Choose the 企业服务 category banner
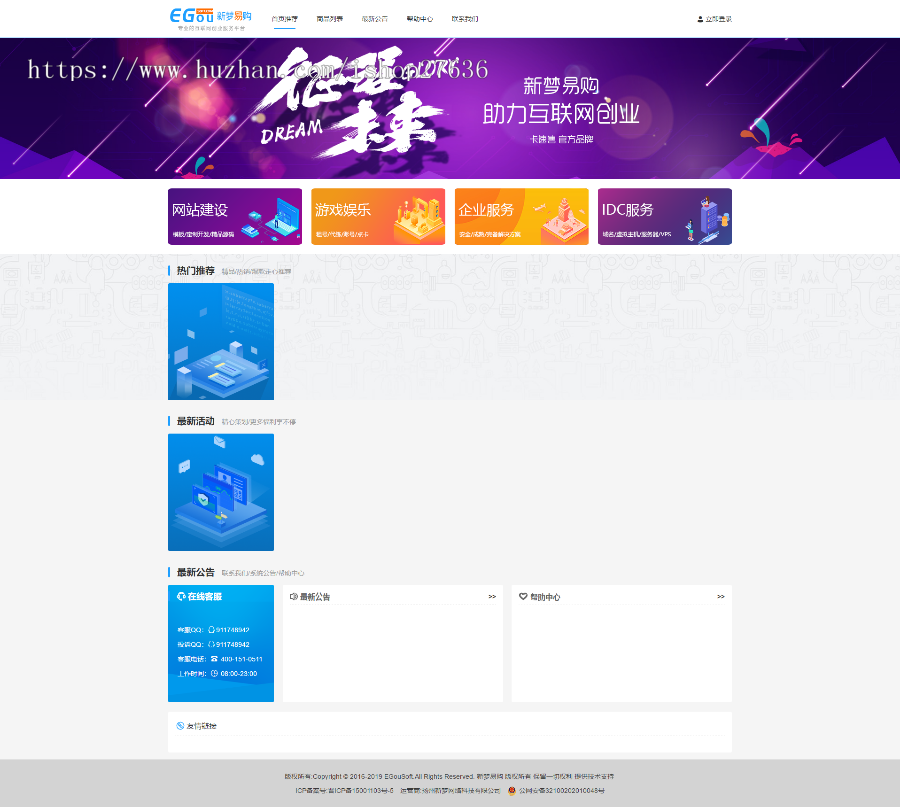The height and width of the screenshot is (807, 900). click(x=521, y=217)
